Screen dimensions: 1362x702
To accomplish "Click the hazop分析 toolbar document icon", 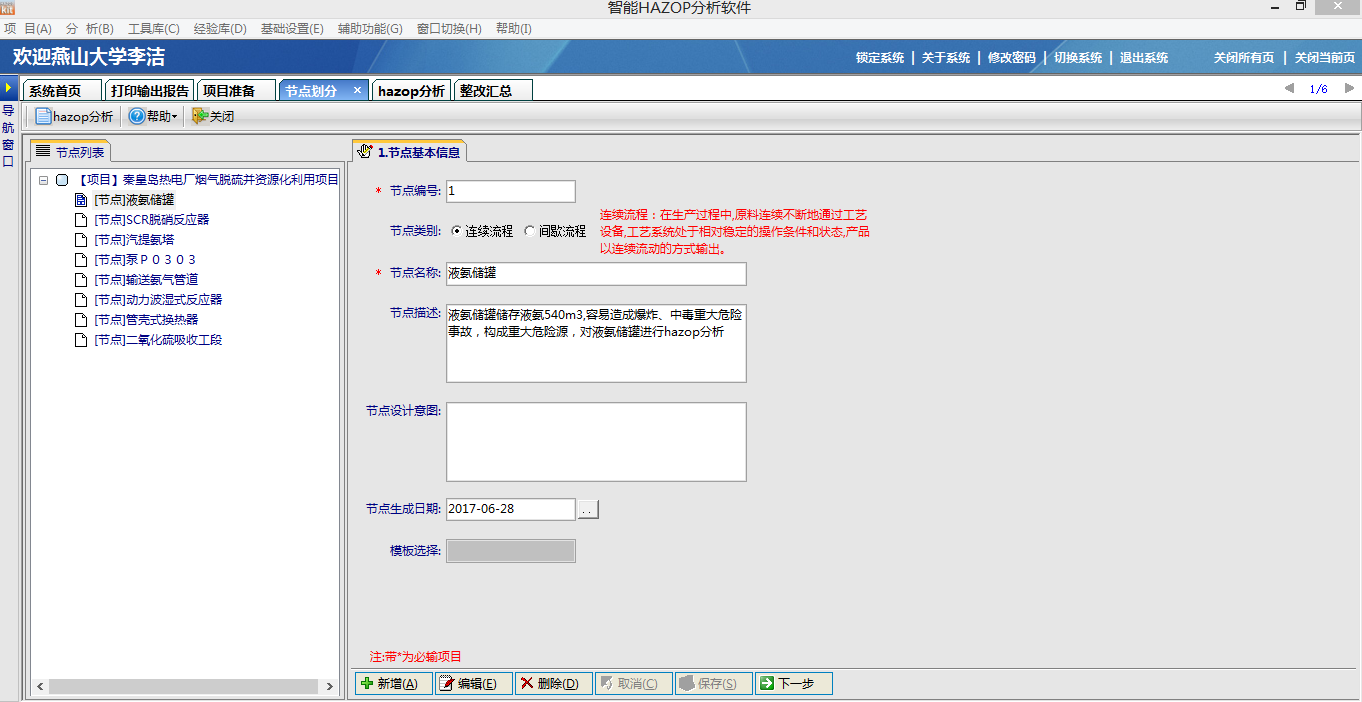I will tap(43, 116).
